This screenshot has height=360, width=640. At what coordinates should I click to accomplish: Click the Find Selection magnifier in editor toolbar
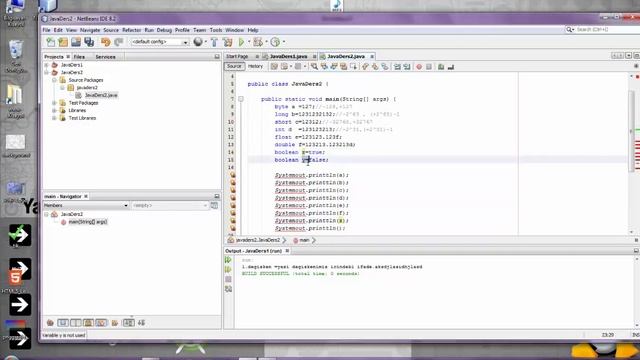tap(314, 67)
